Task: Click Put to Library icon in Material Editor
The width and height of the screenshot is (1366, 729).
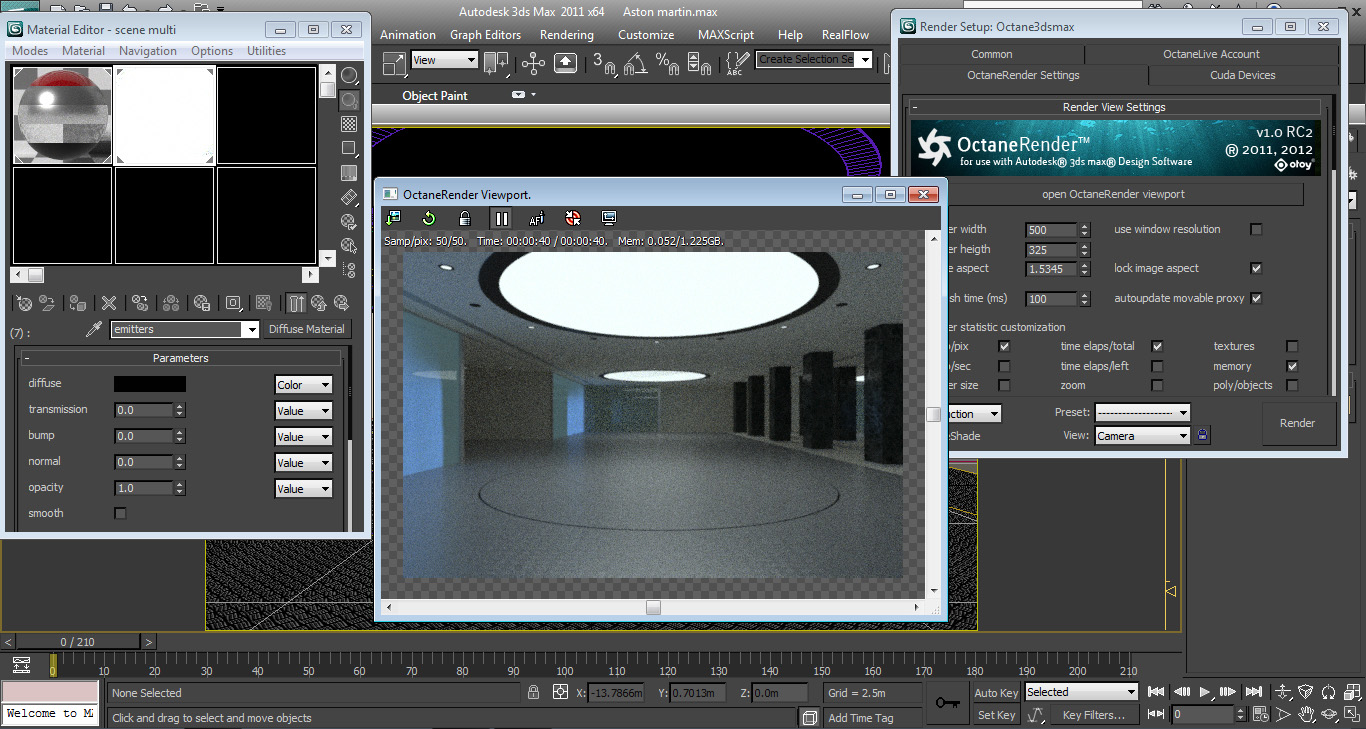Action: (x=202, y=303)
